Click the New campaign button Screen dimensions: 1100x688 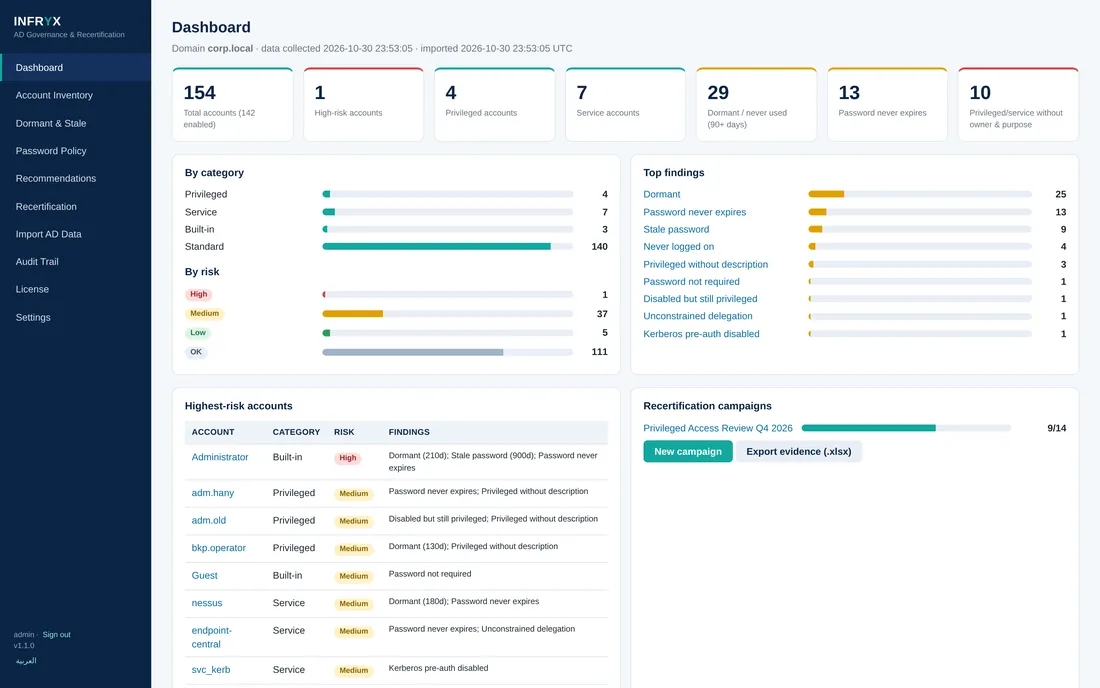[688, 452]
